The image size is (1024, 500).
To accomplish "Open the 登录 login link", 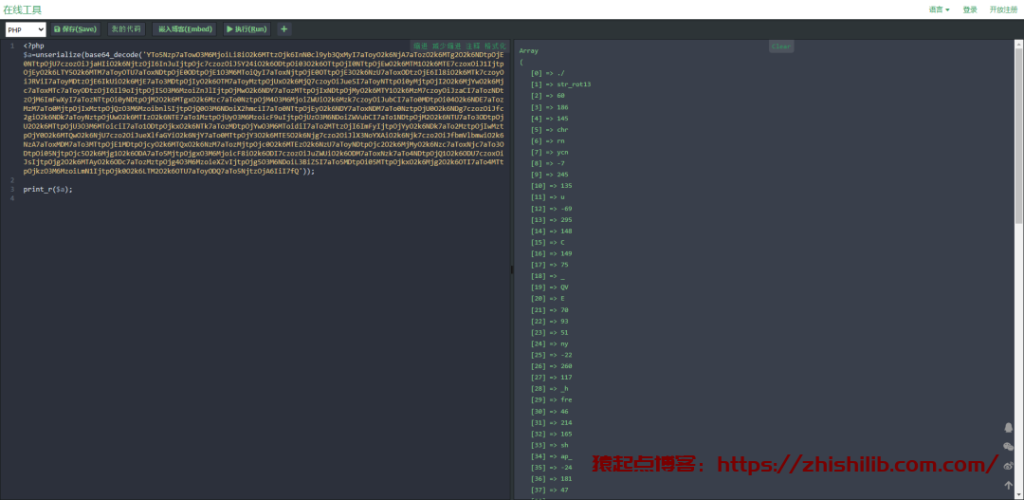I will pyautogui.click(x=970, y=9).
